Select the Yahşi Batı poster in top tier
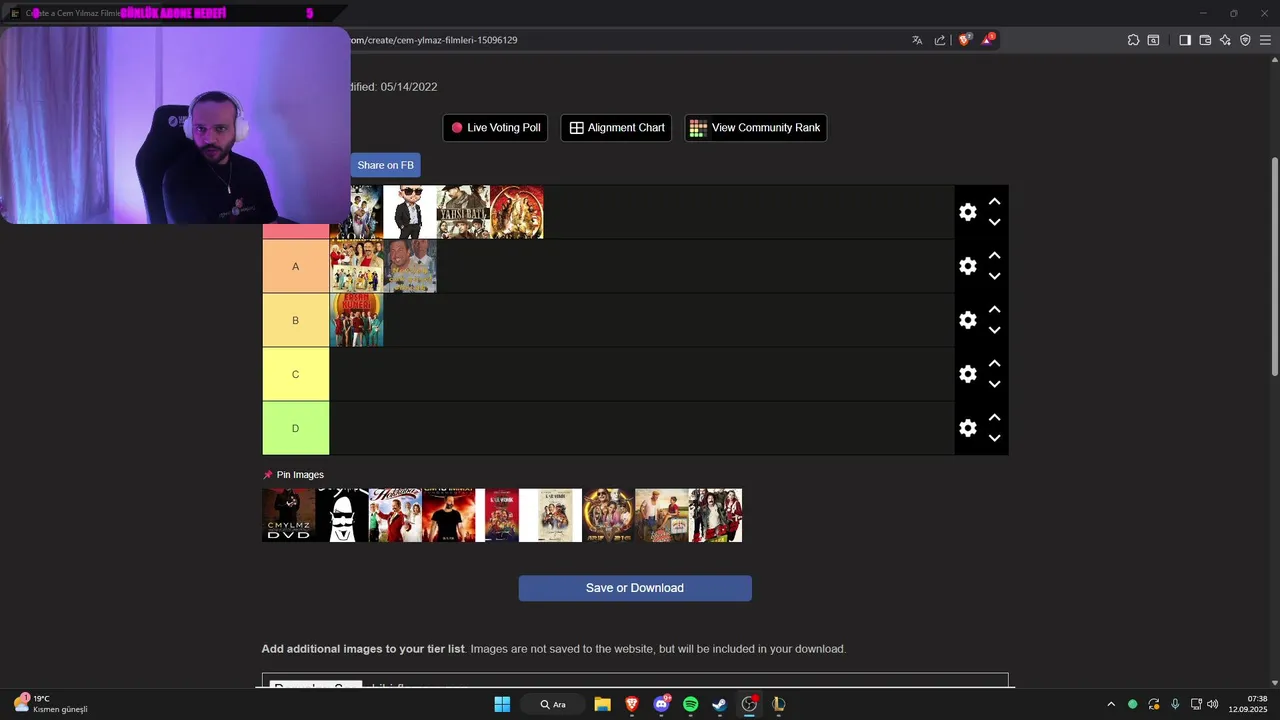This screenshot has width=1280, height=720. pos(463,212)
